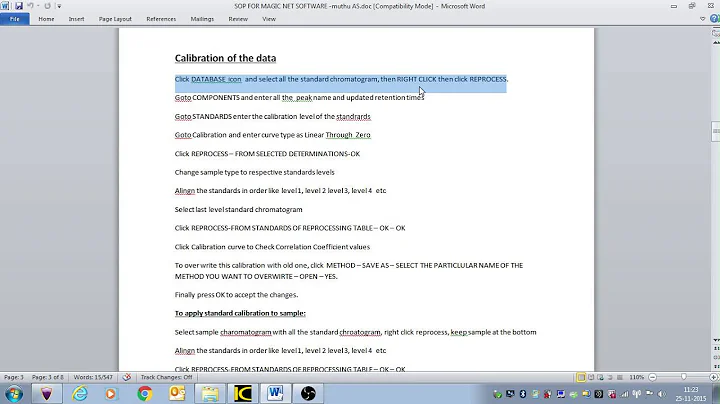Switch to the Insert ribbon tab
Viewport: 720px width, 404px height.
76,19
